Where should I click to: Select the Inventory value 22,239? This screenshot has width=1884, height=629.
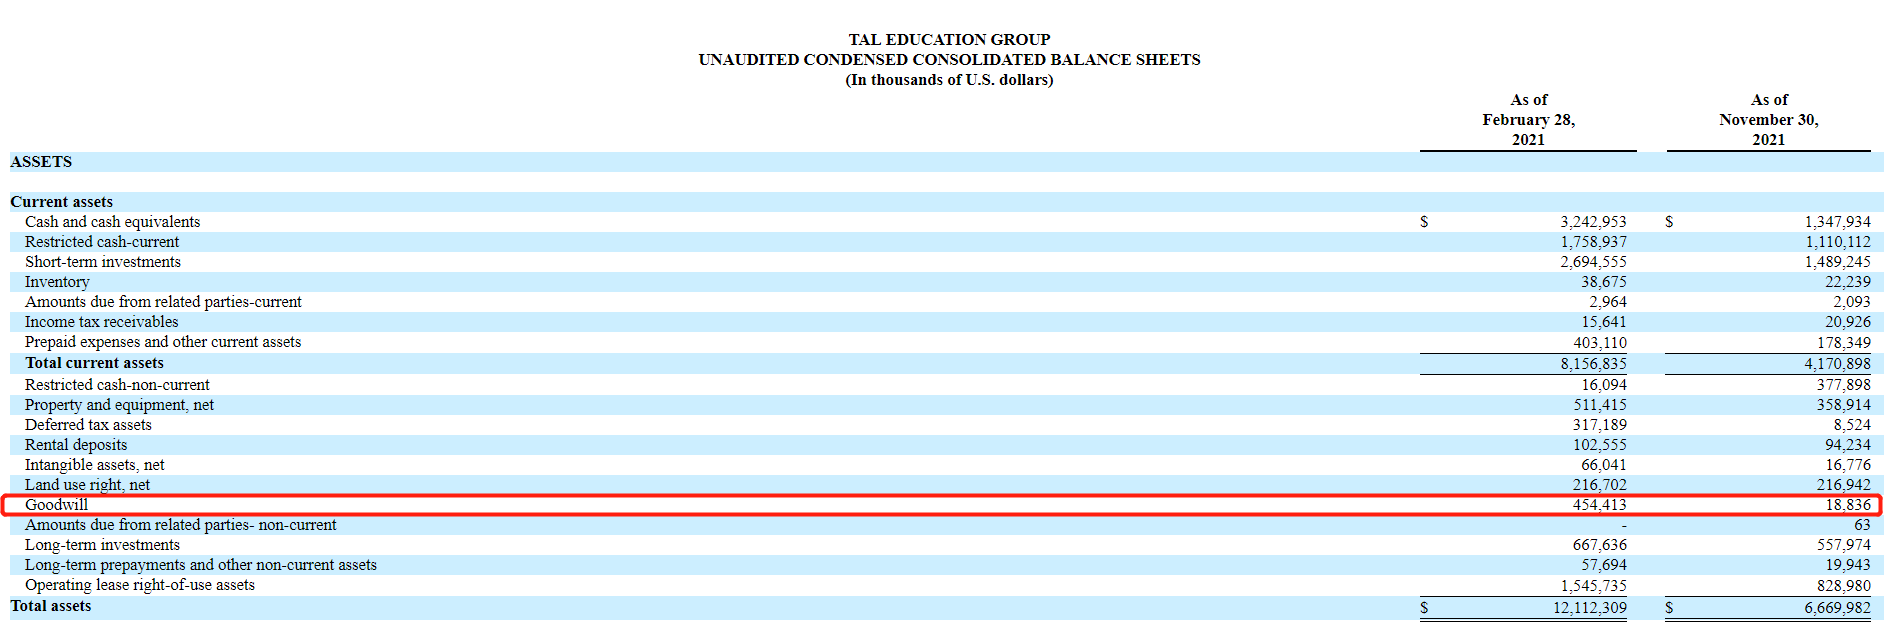tap(1847, 282)
